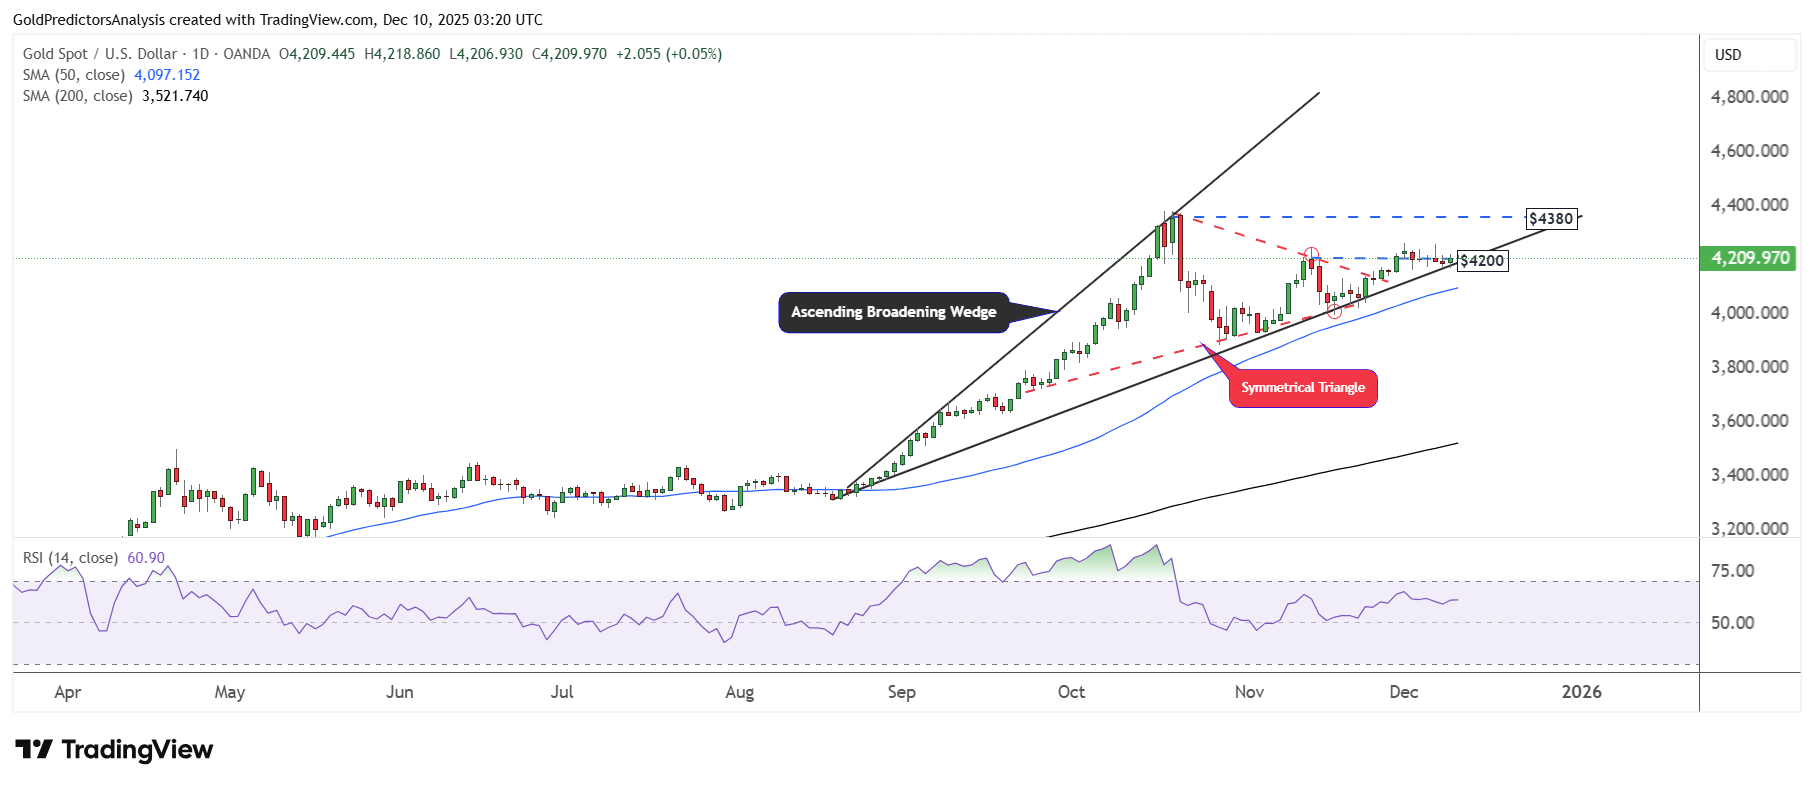Click the $4200 support price label
This screenshot has width=1814, height=787.
1482,261
